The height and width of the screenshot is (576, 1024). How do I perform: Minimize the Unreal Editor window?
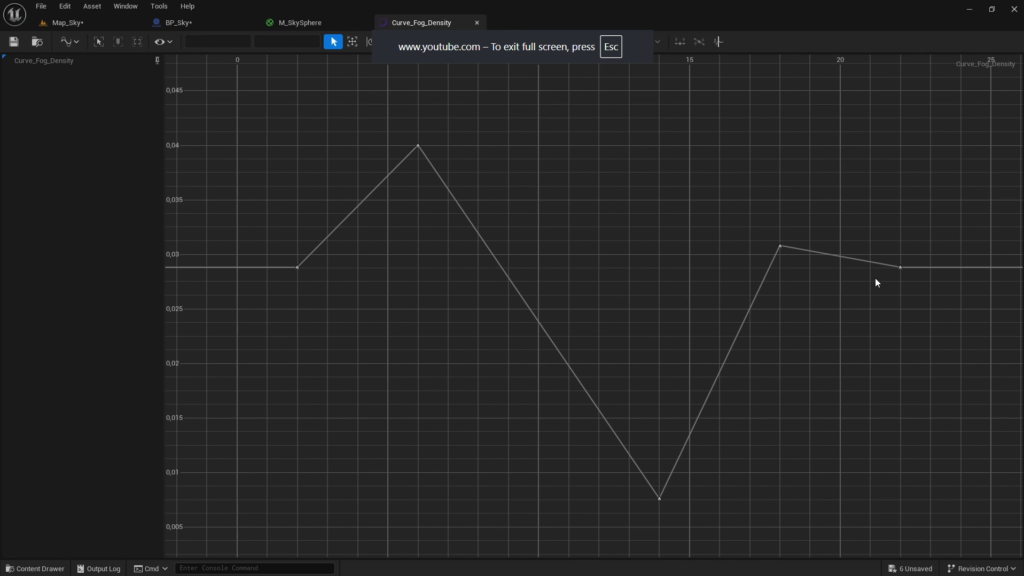click(x=969, y=9)
